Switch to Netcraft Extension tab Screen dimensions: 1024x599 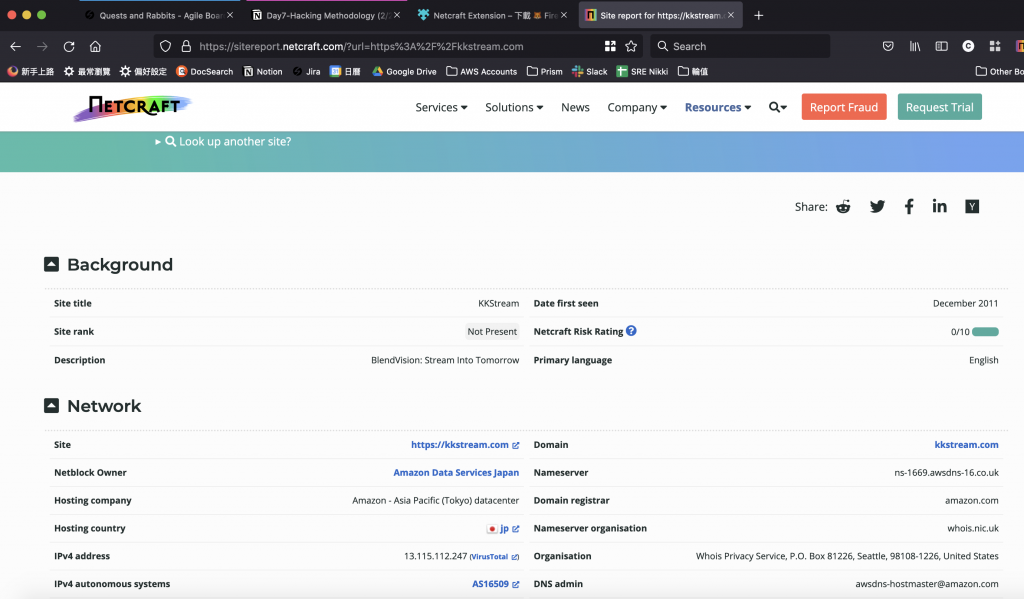(493, 15)
